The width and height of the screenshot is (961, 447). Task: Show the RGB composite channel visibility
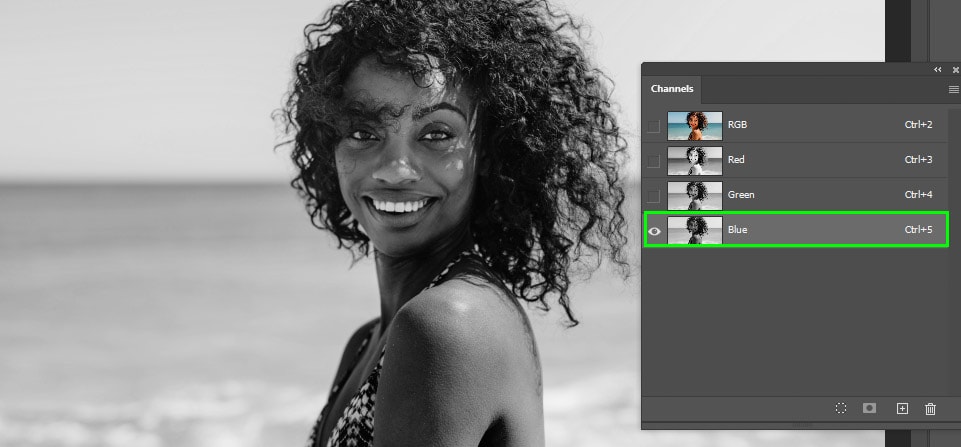click(x=654, y=126)
